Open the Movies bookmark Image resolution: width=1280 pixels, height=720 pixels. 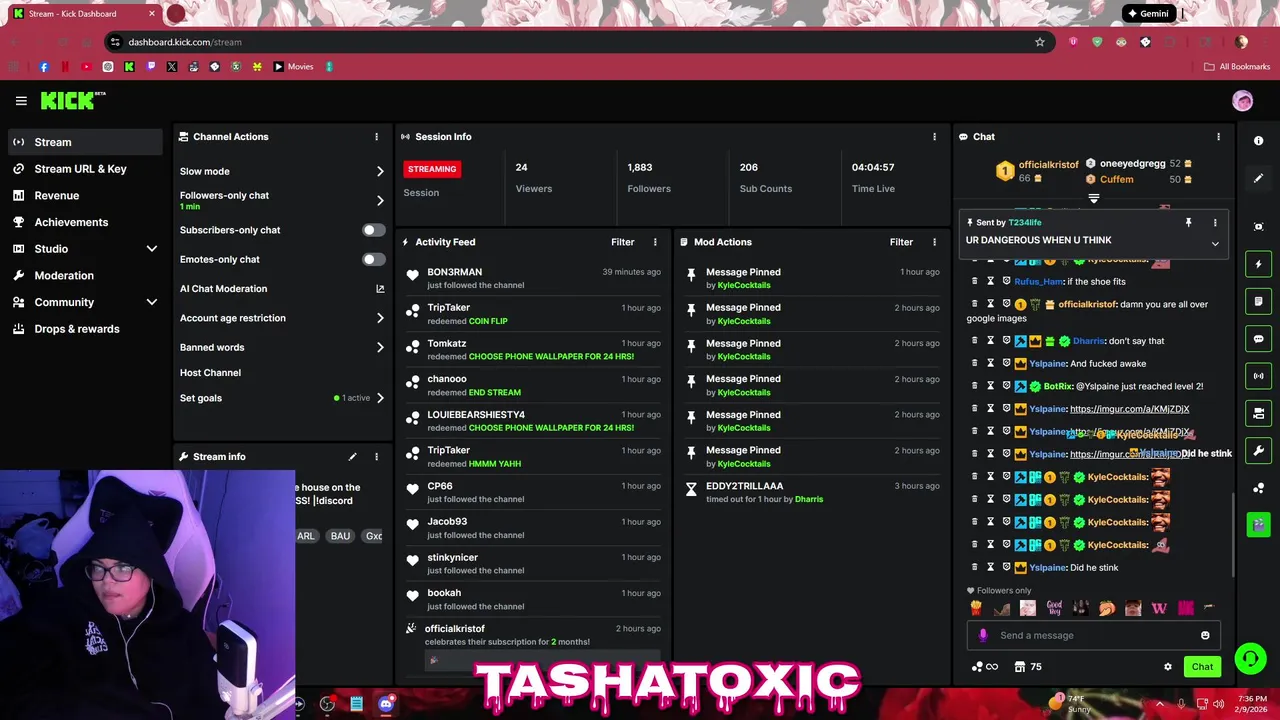293,67
